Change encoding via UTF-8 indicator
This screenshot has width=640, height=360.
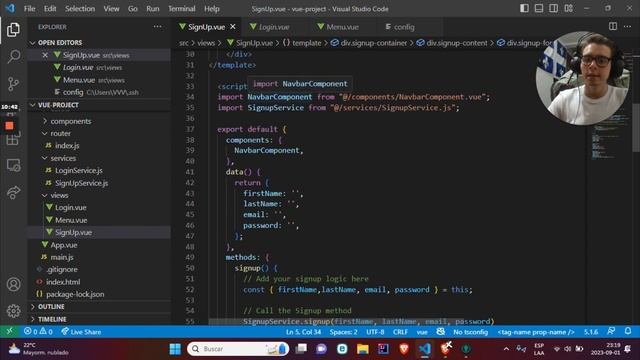375,332
